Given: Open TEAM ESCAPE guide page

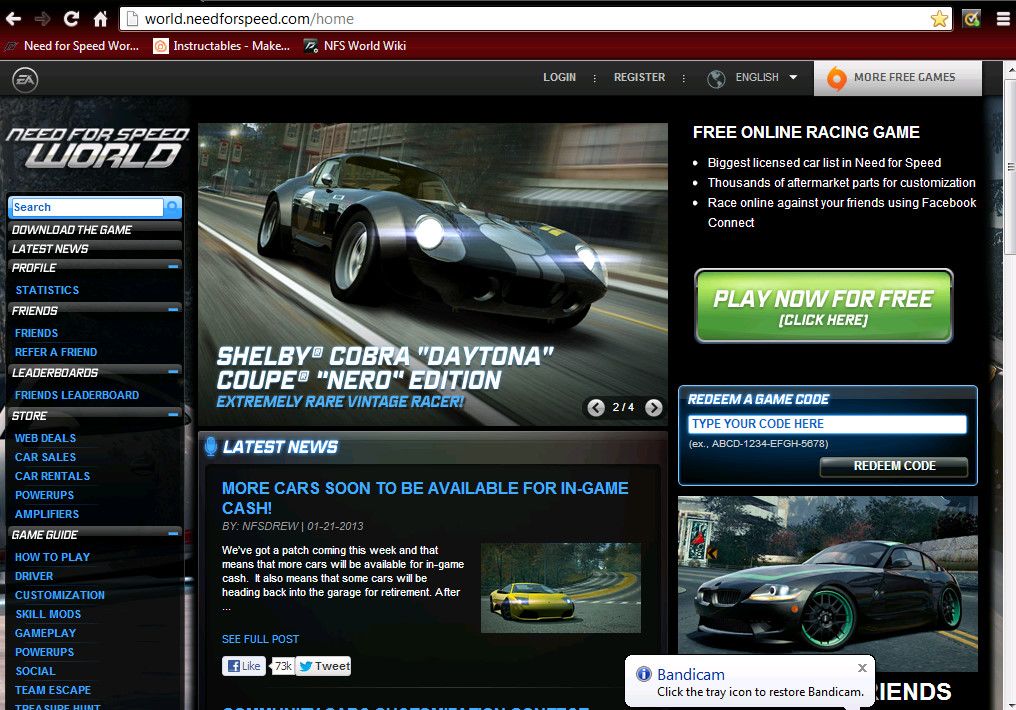Looking at the screenshot, I should (x=52, y=691).
